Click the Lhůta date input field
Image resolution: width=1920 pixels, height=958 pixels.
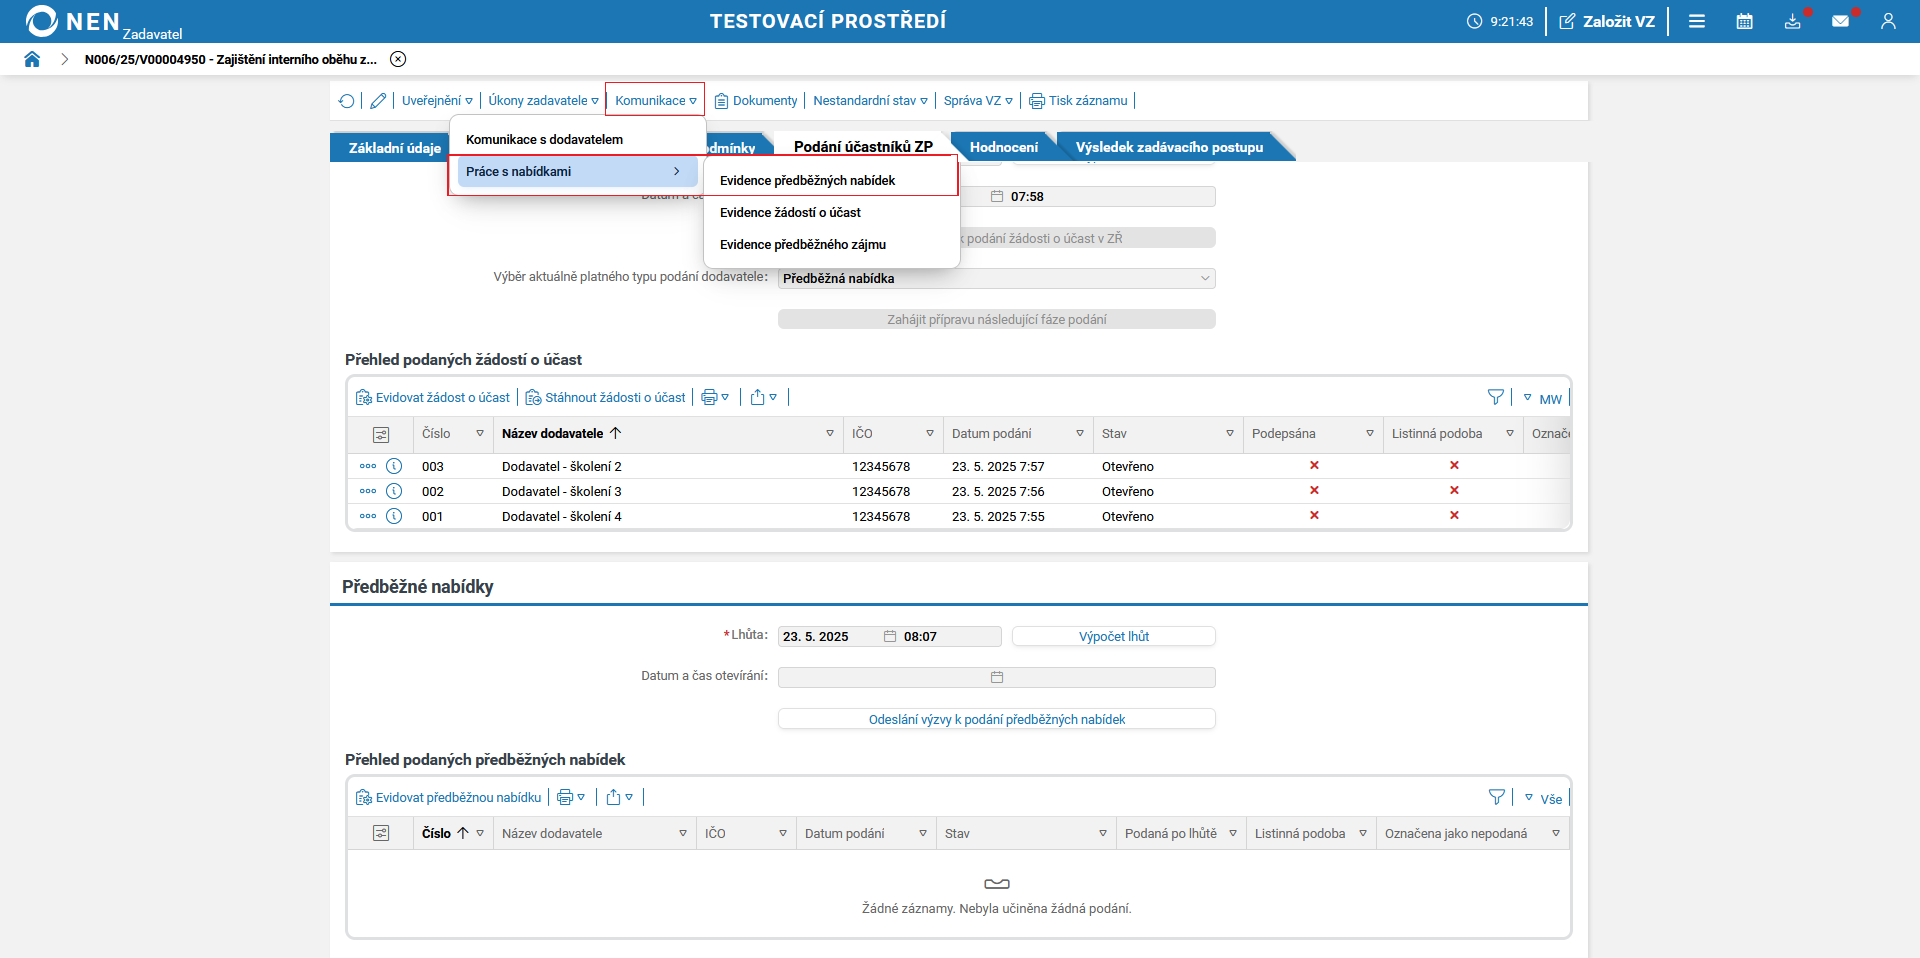[830, 637]
